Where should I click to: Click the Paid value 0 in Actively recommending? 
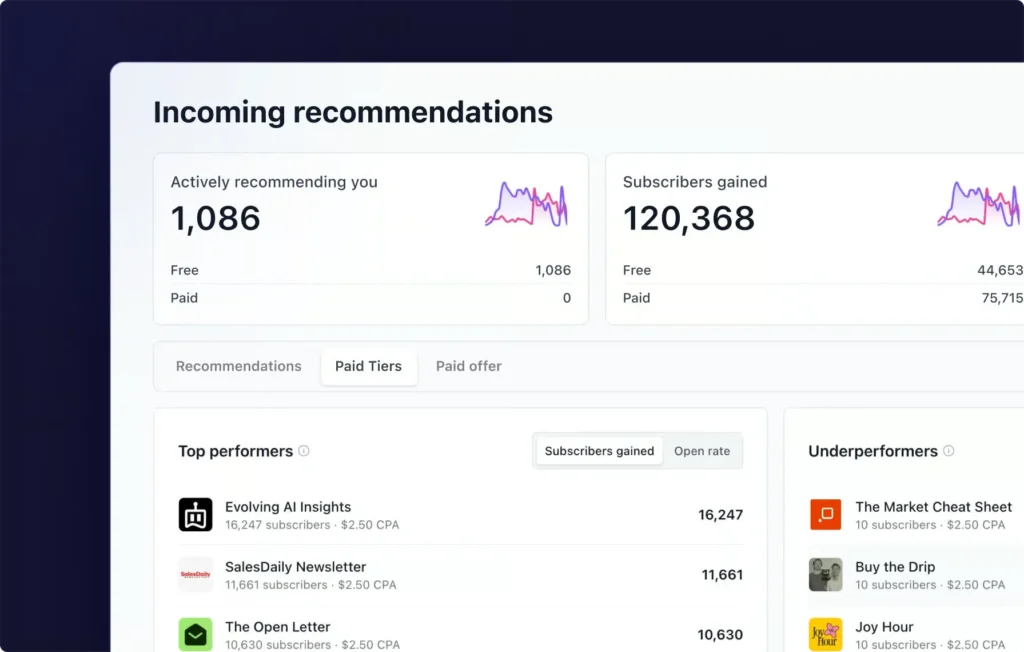[567, 298]
